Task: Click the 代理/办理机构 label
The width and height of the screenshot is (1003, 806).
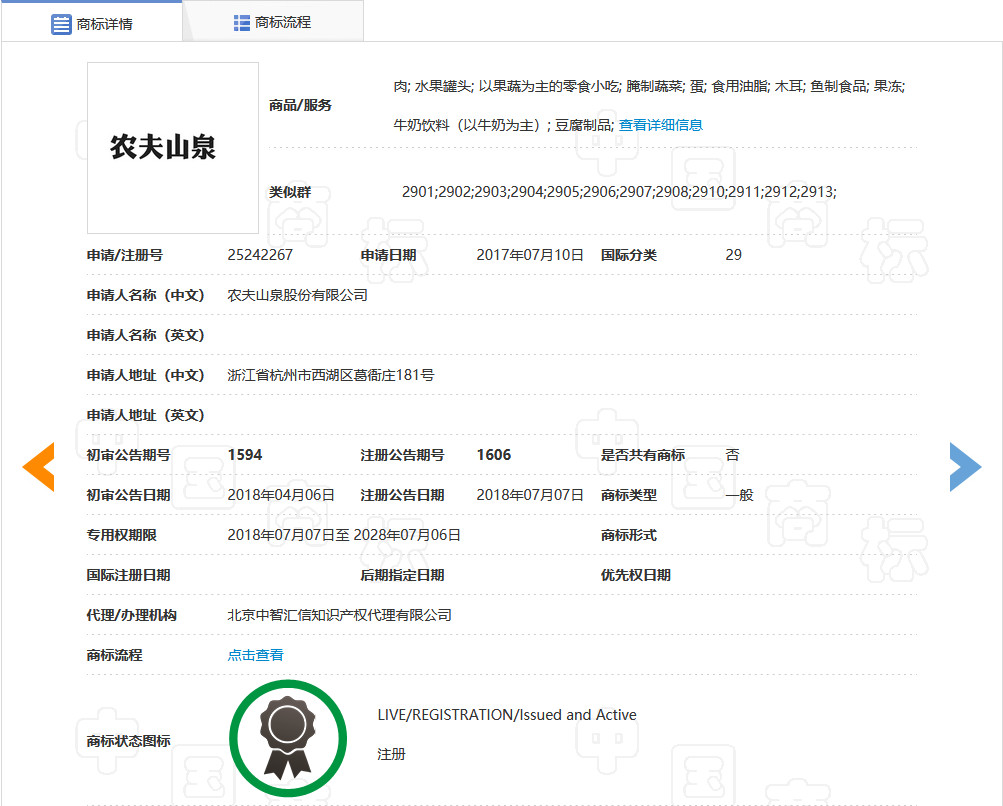Action: pyautogui.click(x=131, y=615)
